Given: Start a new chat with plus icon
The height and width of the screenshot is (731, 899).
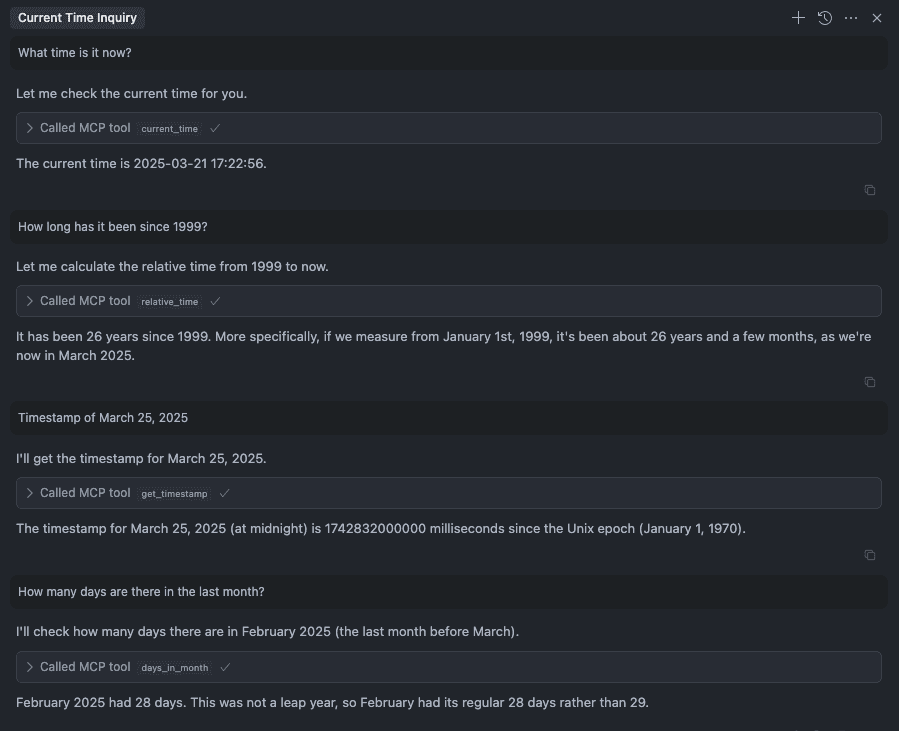Looking at the screenshot, I should point(798,18).
